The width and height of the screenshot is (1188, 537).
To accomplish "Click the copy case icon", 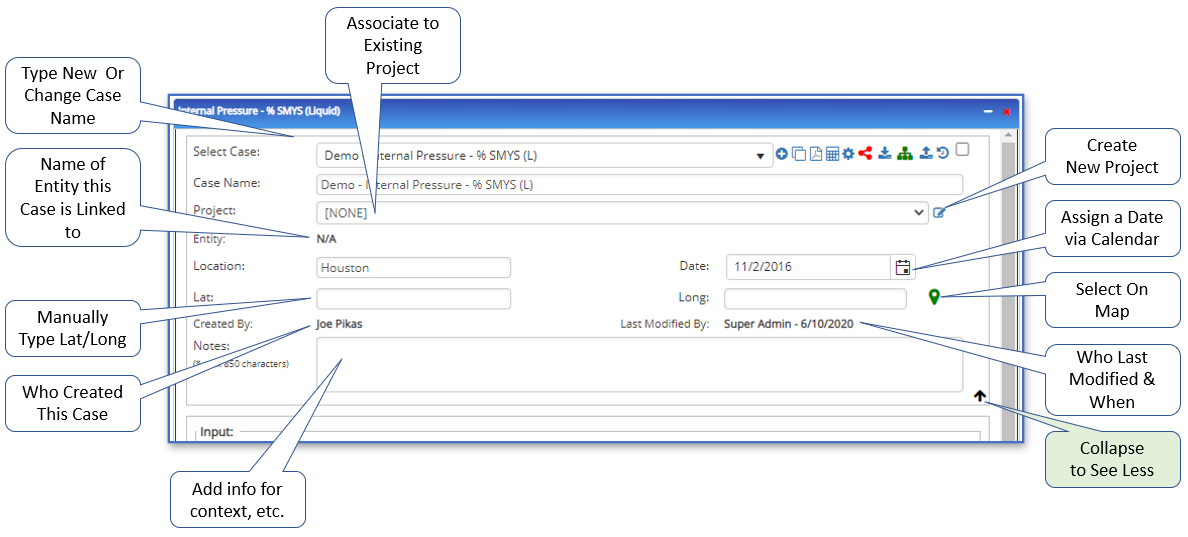I will pyautogui.click(x=799, y=153).
